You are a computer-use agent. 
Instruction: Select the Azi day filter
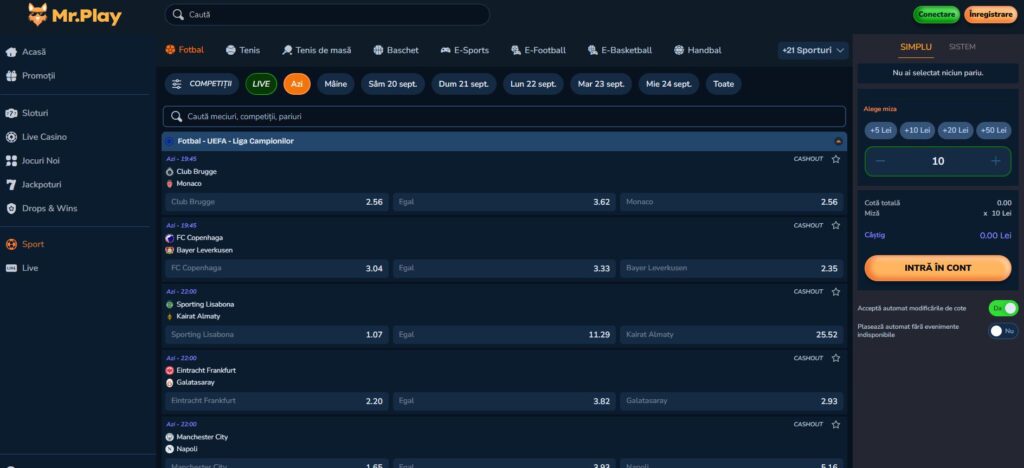(x=296, y=84)
